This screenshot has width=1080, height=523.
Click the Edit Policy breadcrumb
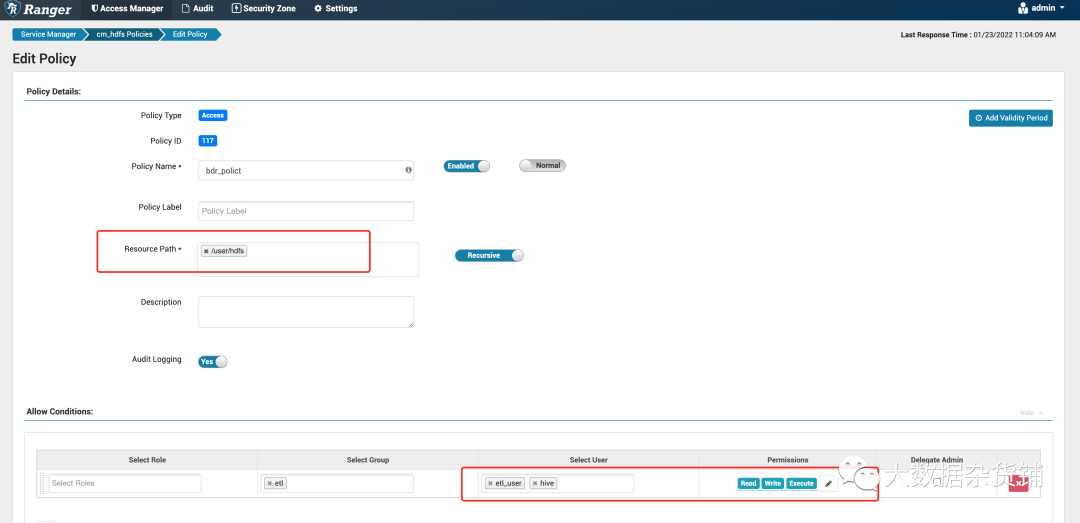point(189,34)
